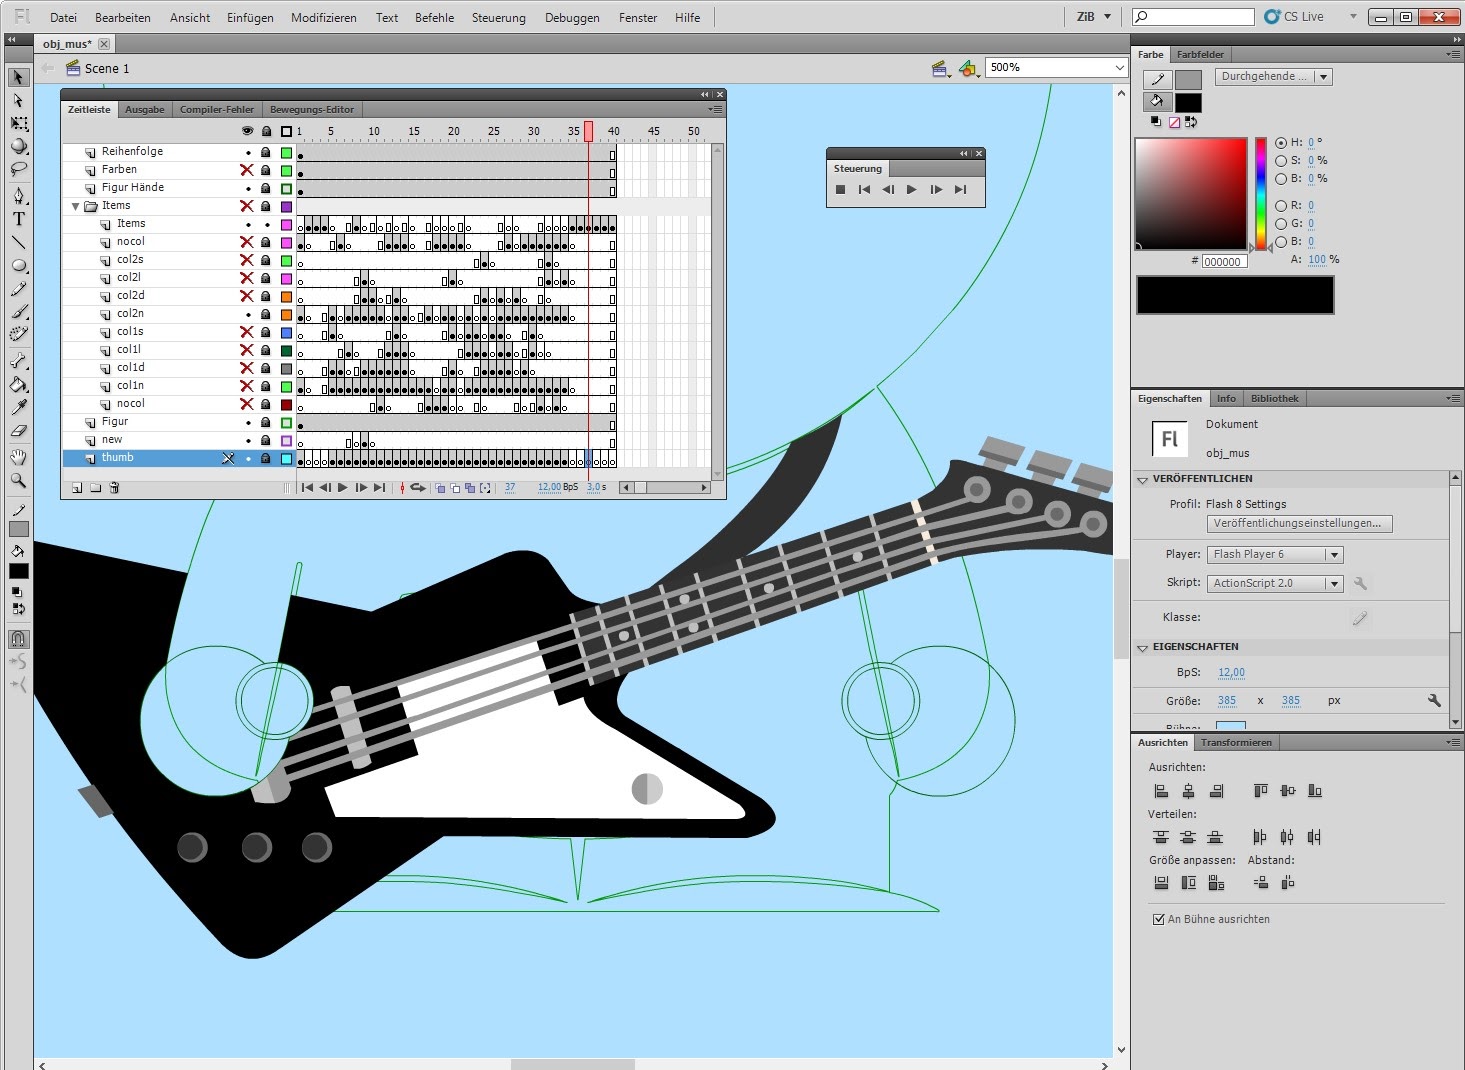Activate the Hand tool
1465x1070 pixels.
[x=18, y=457]
